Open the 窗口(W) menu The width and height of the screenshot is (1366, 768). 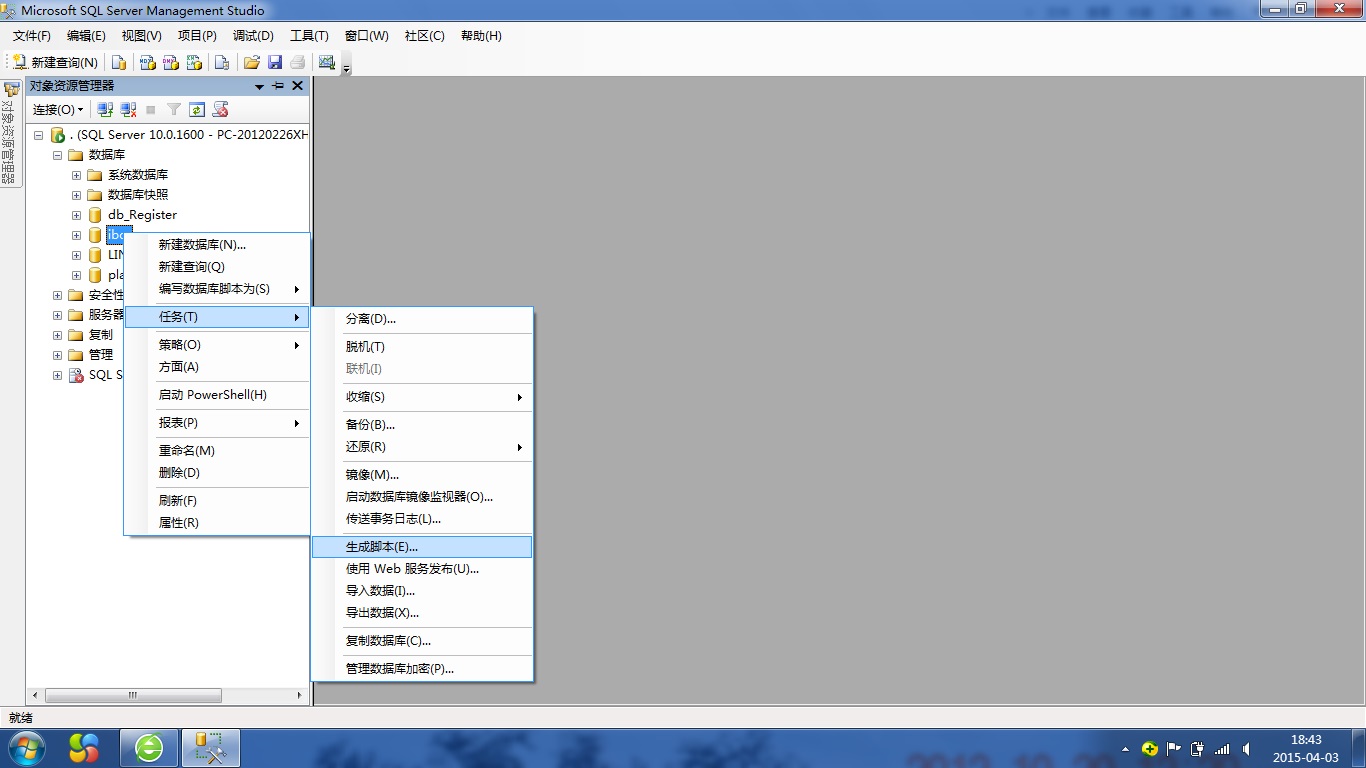click(367, 36)
